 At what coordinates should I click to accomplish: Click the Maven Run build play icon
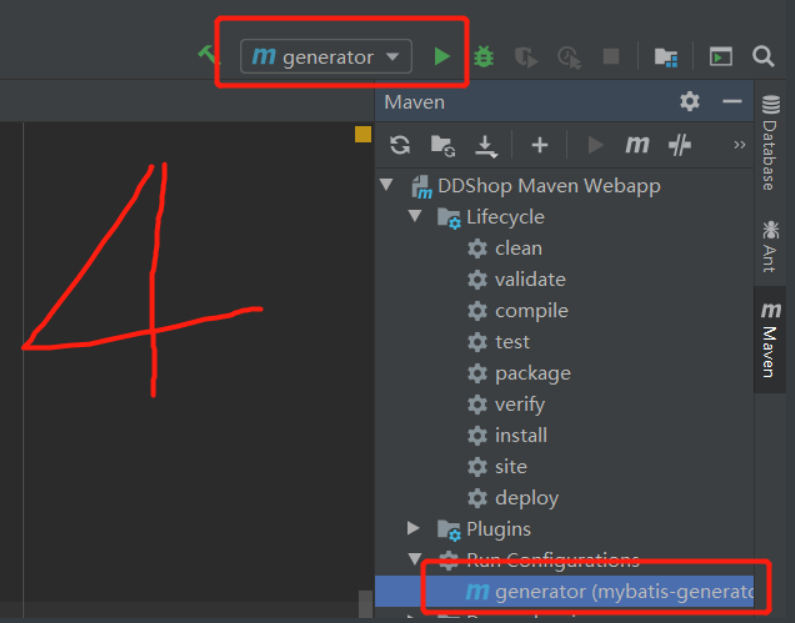click(x=595, y=145)
